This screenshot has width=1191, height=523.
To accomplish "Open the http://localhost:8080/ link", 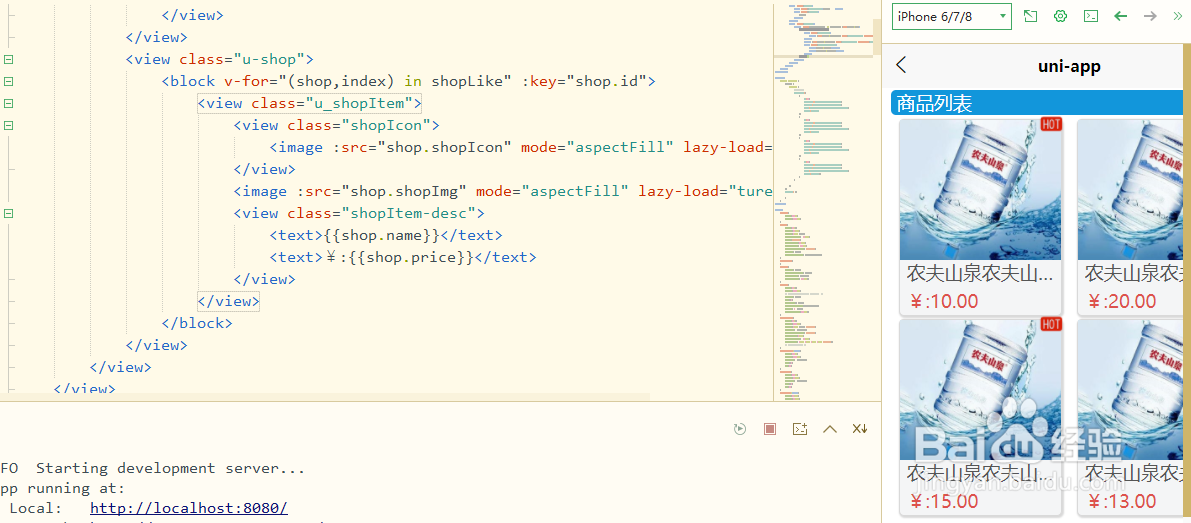I will point(188,508).
